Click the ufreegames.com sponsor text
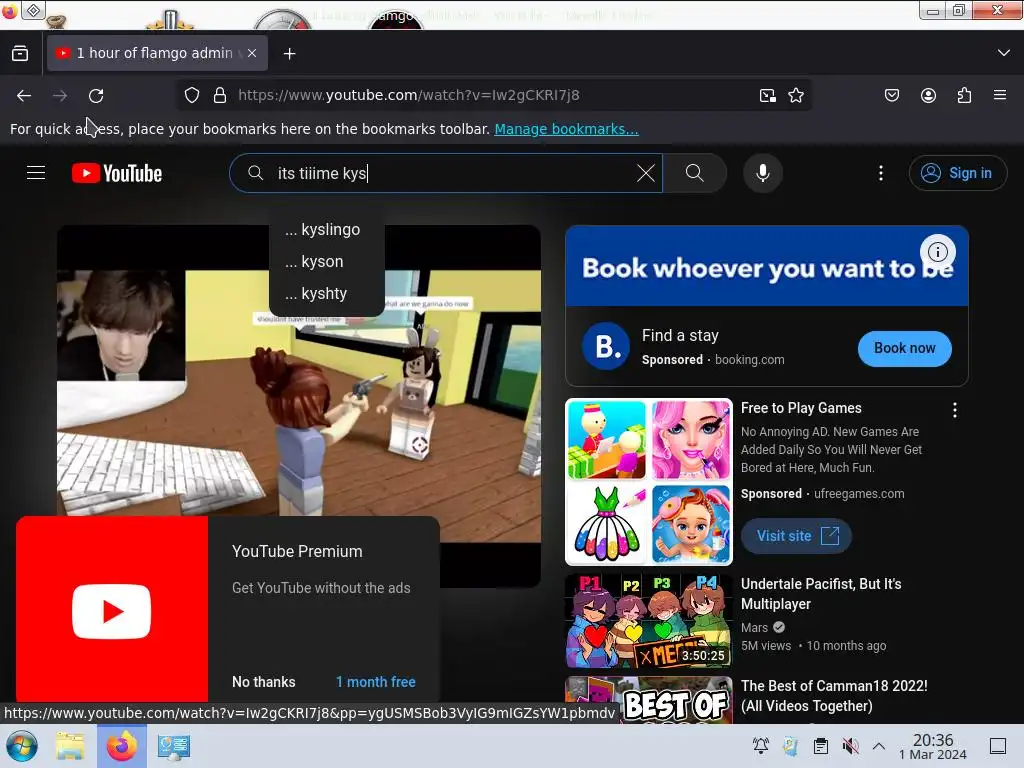Screen dimensions: 1024x768 click(x=859, y=494)
